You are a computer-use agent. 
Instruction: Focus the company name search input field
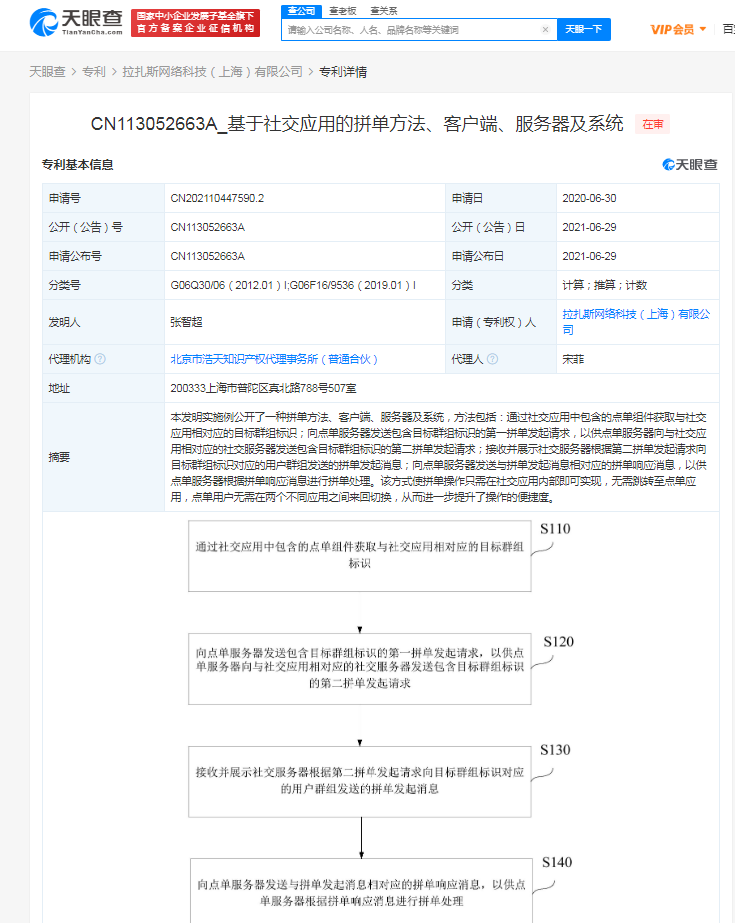(x=412, y=30)
